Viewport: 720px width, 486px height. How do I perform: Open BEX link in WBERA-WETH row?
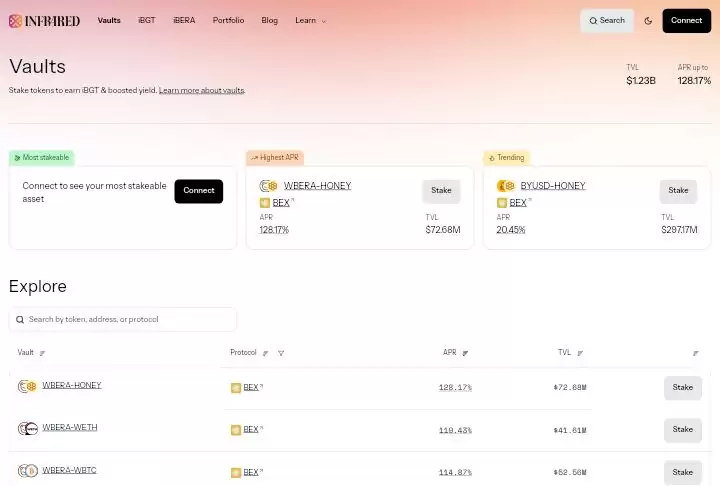point(253,429)
